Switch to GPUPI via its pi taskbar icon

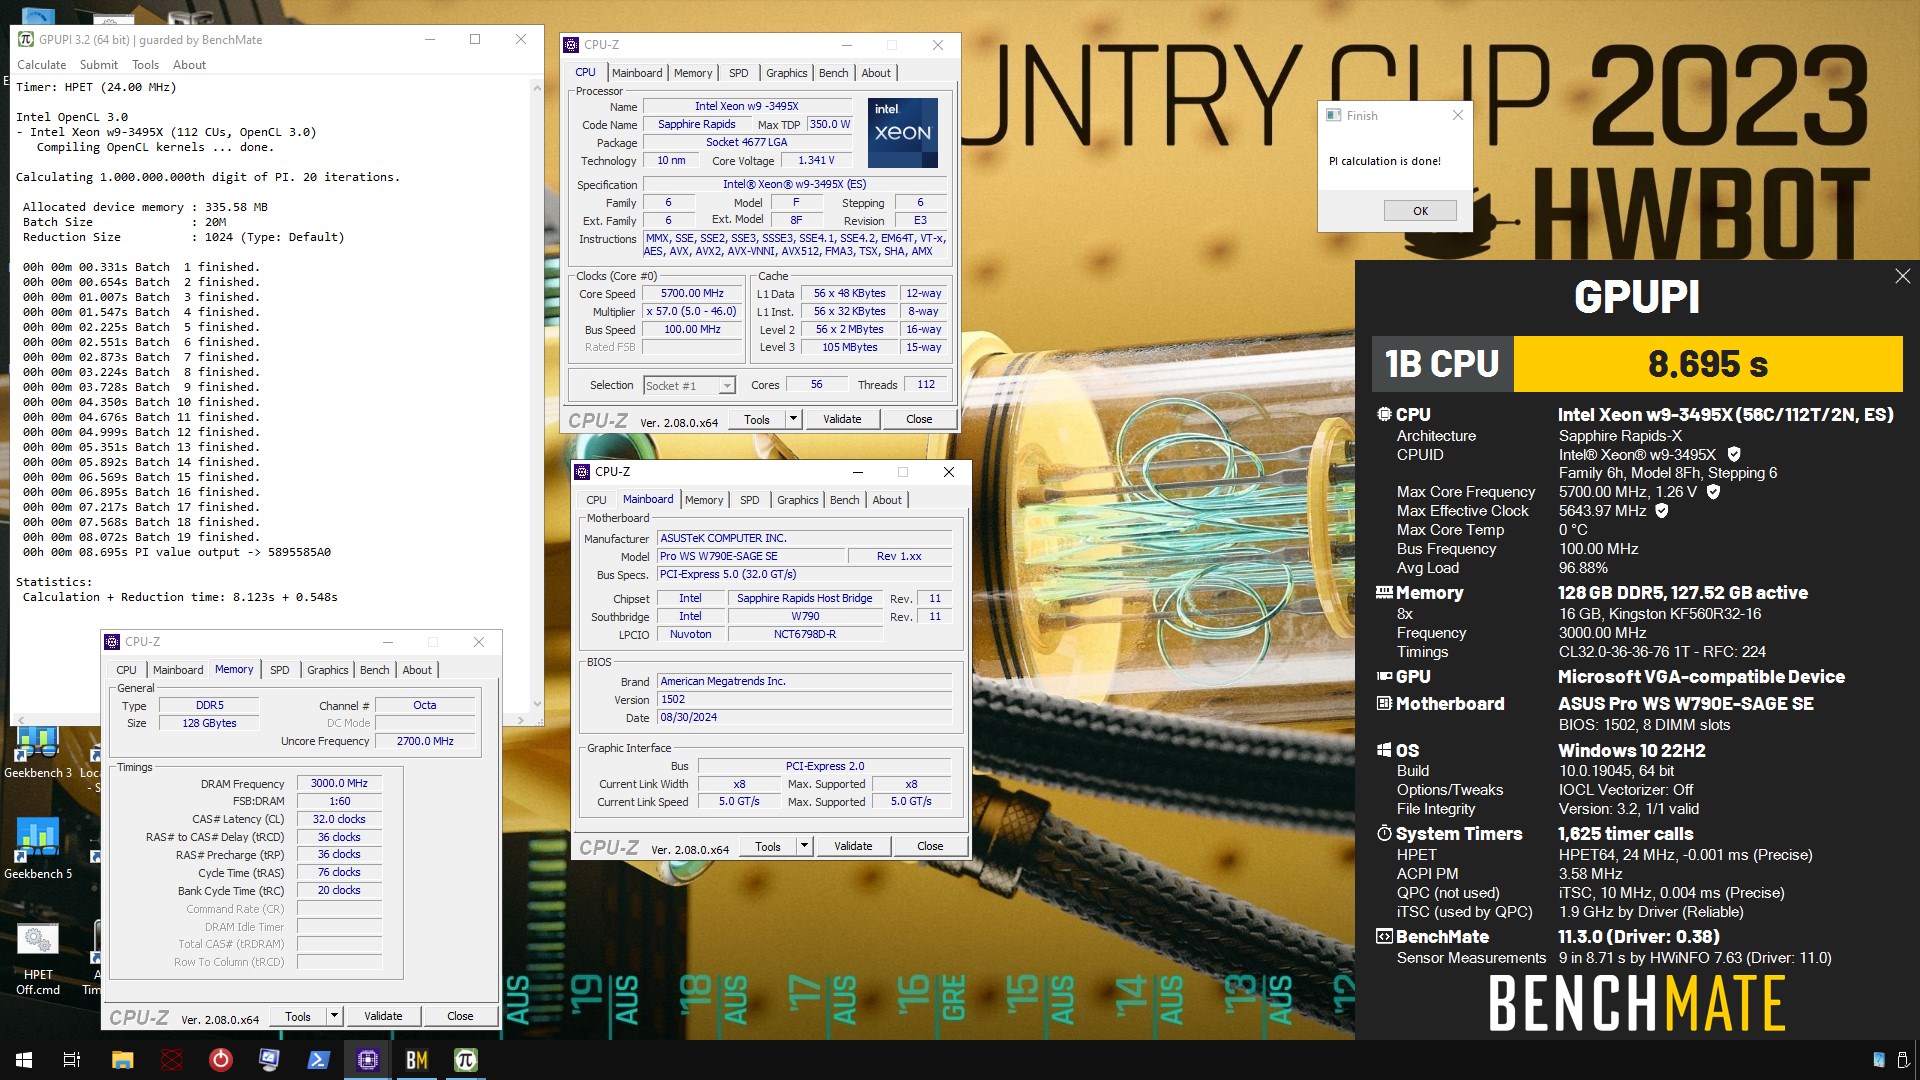pyautogui.click(x=466, y=1060)
